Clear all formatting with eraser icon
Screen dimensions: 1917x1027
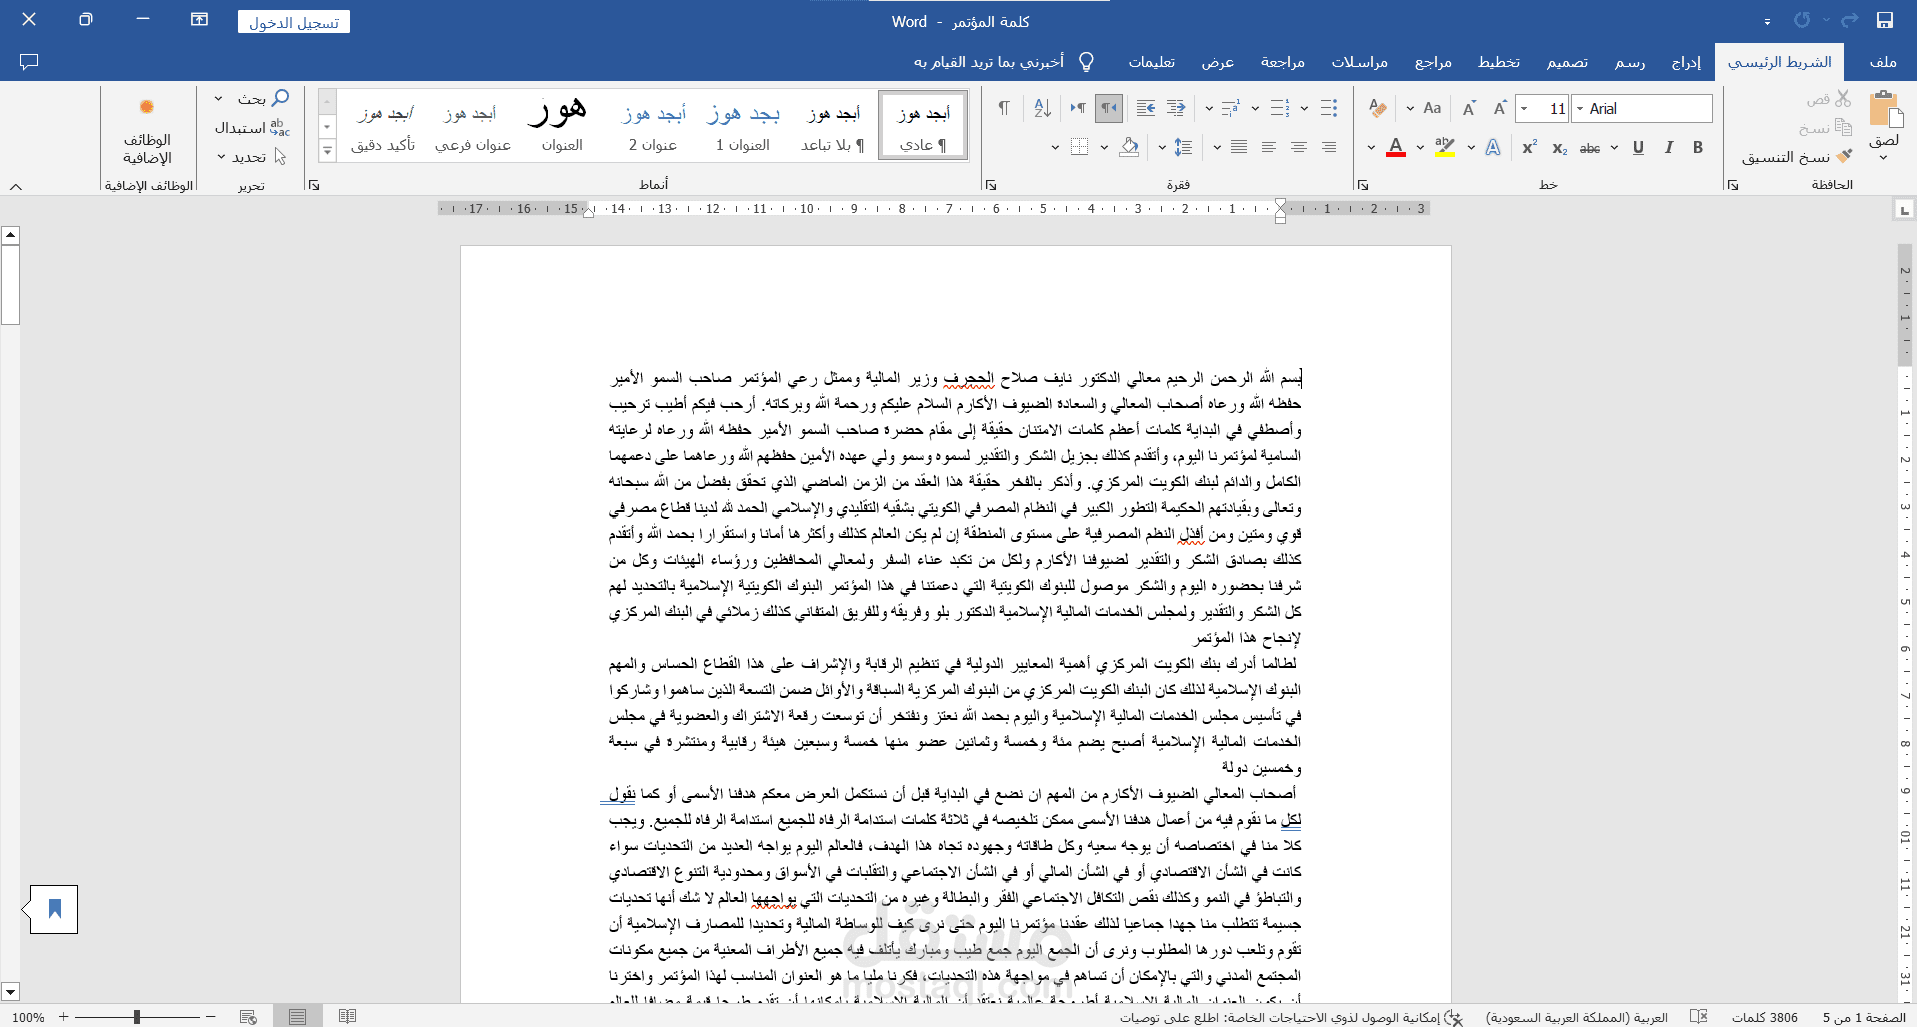click(1378, 108)
